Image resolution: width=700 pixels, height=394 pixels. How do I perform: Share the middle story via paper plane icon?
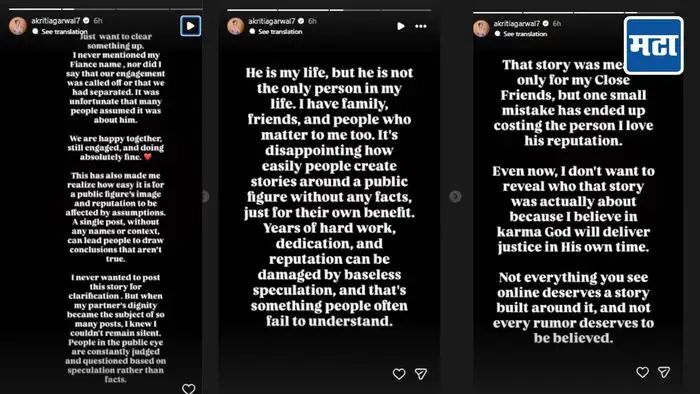[x=421, y=374]
